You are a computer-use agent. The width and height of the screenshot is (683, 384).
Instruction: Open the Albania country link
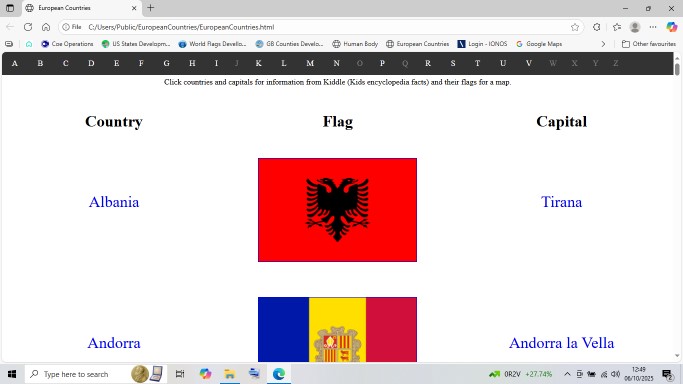[114, 202]
